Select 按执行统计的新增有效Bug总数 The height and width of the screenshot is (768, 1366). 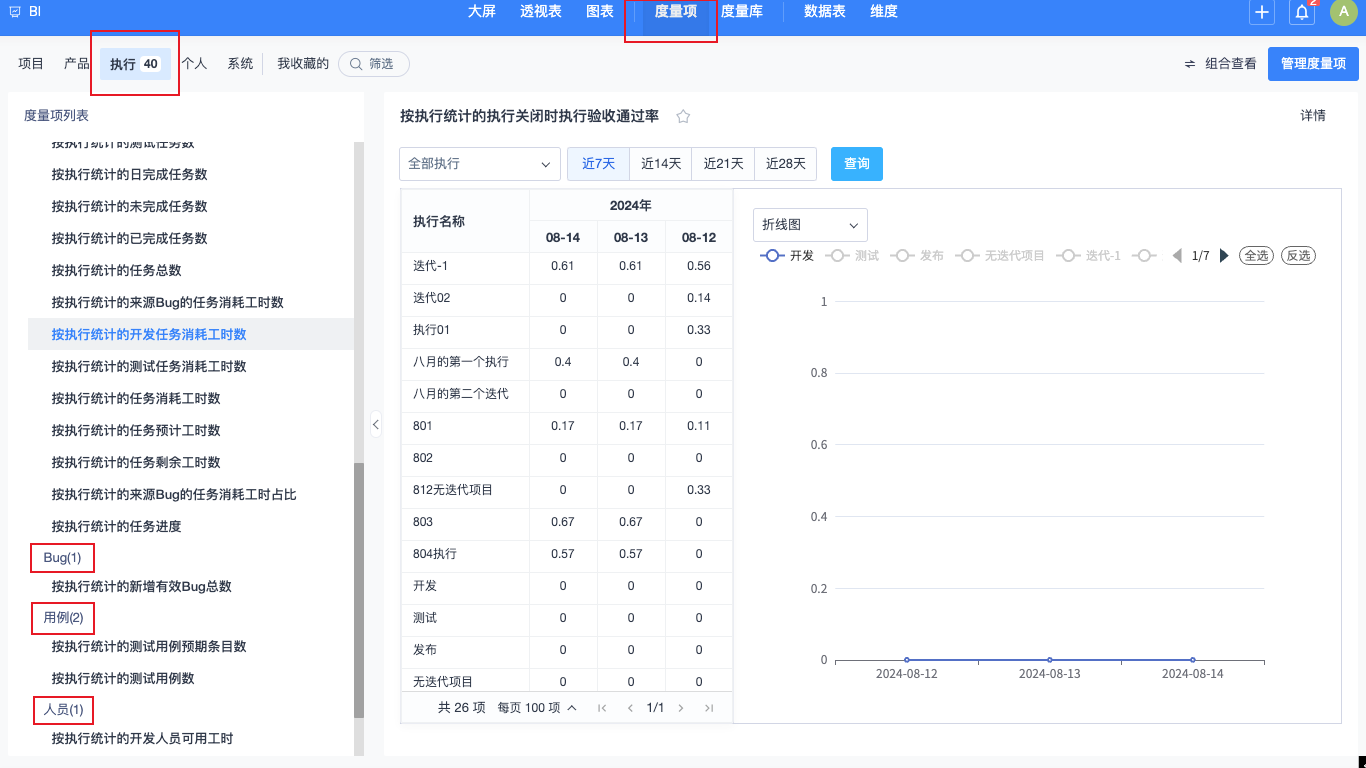click(142, 587)
